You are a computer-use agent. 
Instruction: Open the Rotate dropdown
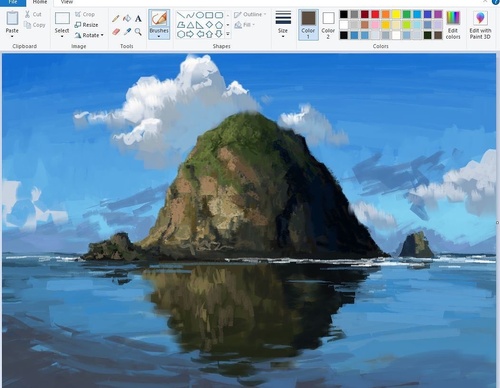pyautogui.click(x=89, y=35)
